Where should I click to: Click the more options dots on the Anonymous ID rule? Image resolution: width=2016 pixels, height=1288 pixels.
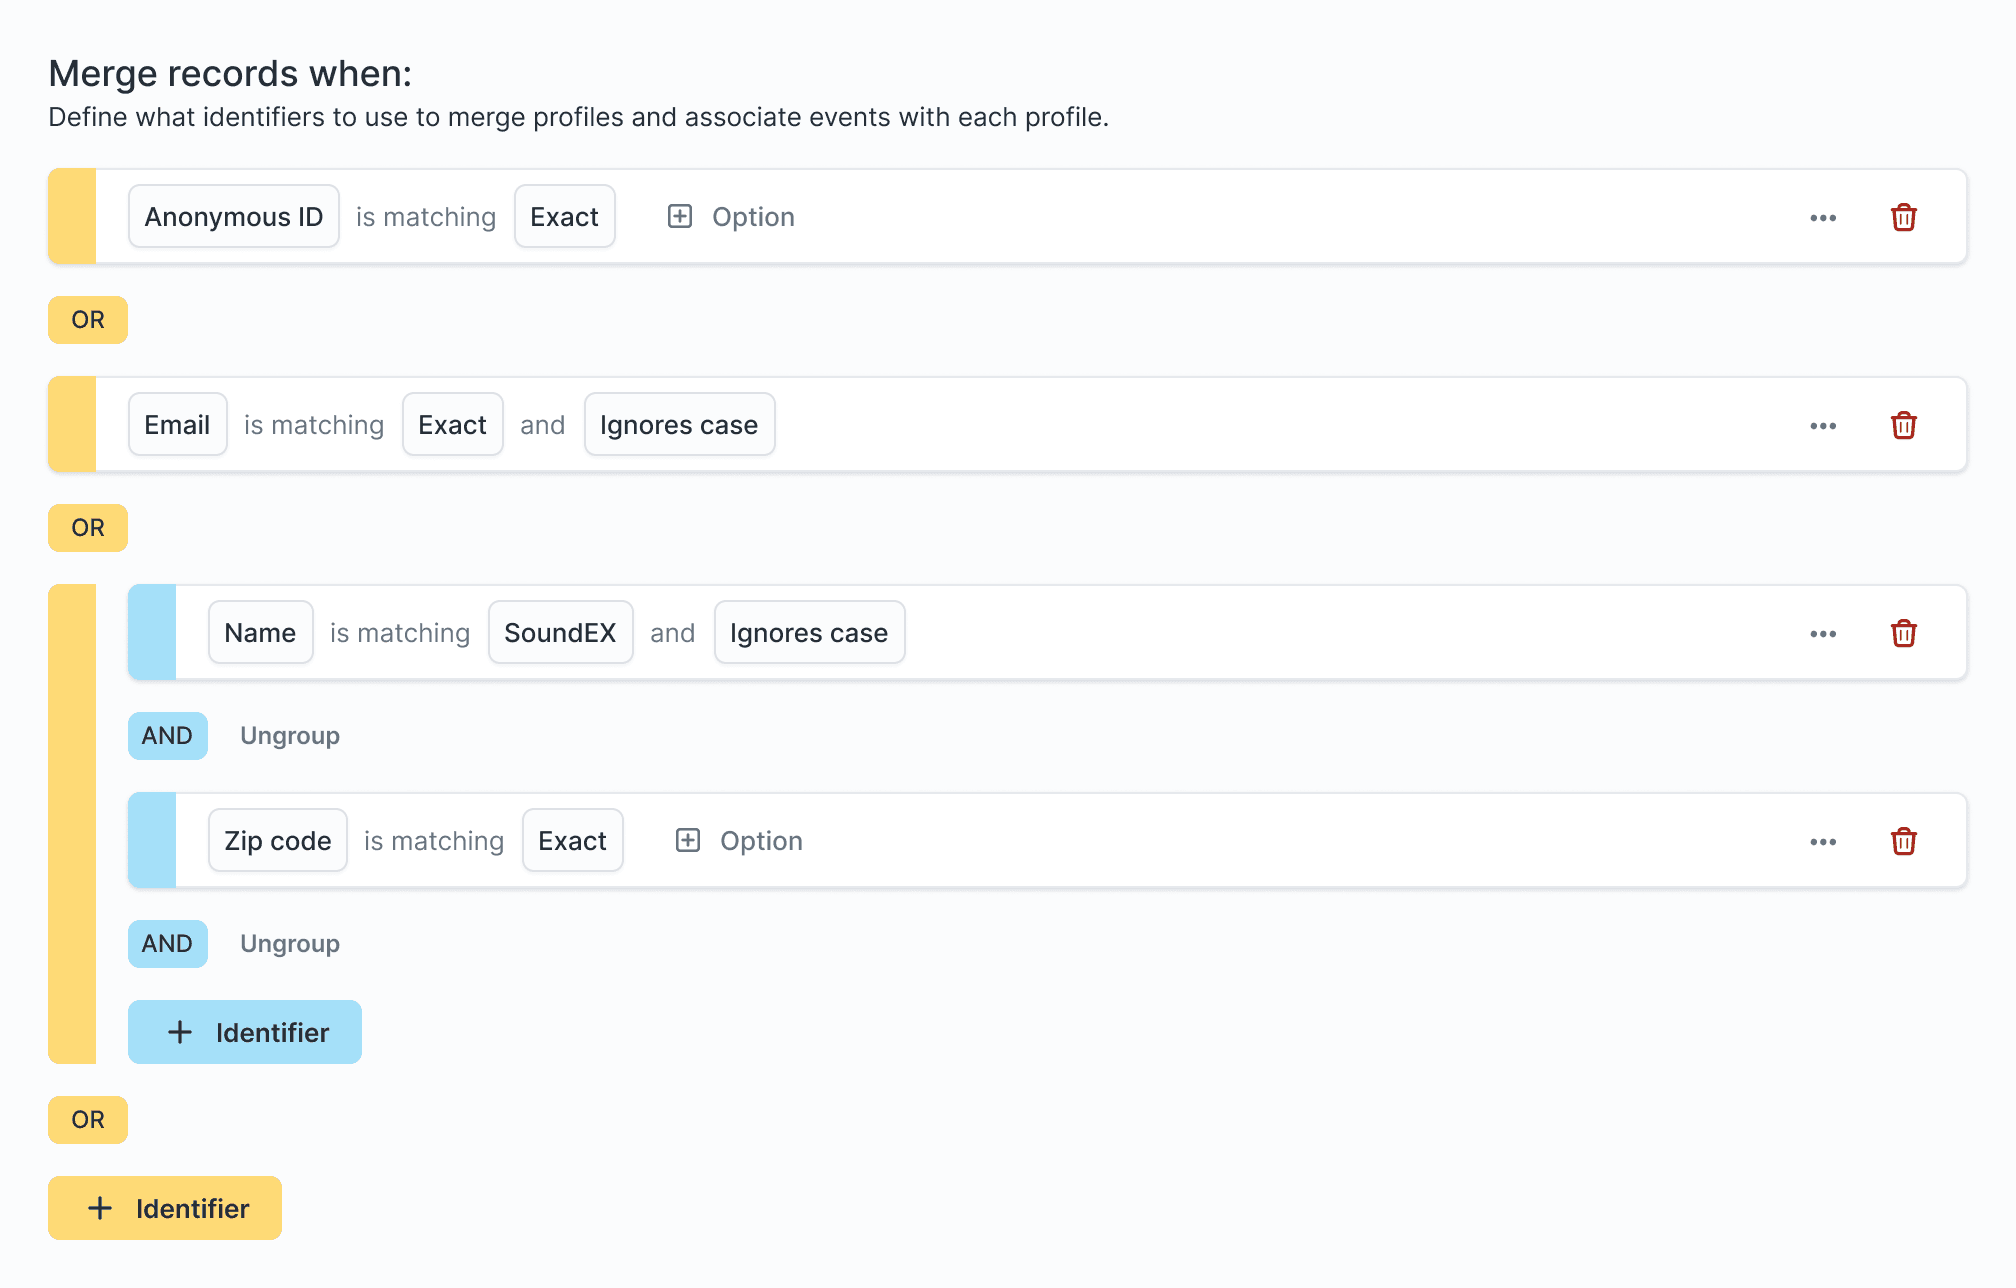(1824, 216)
